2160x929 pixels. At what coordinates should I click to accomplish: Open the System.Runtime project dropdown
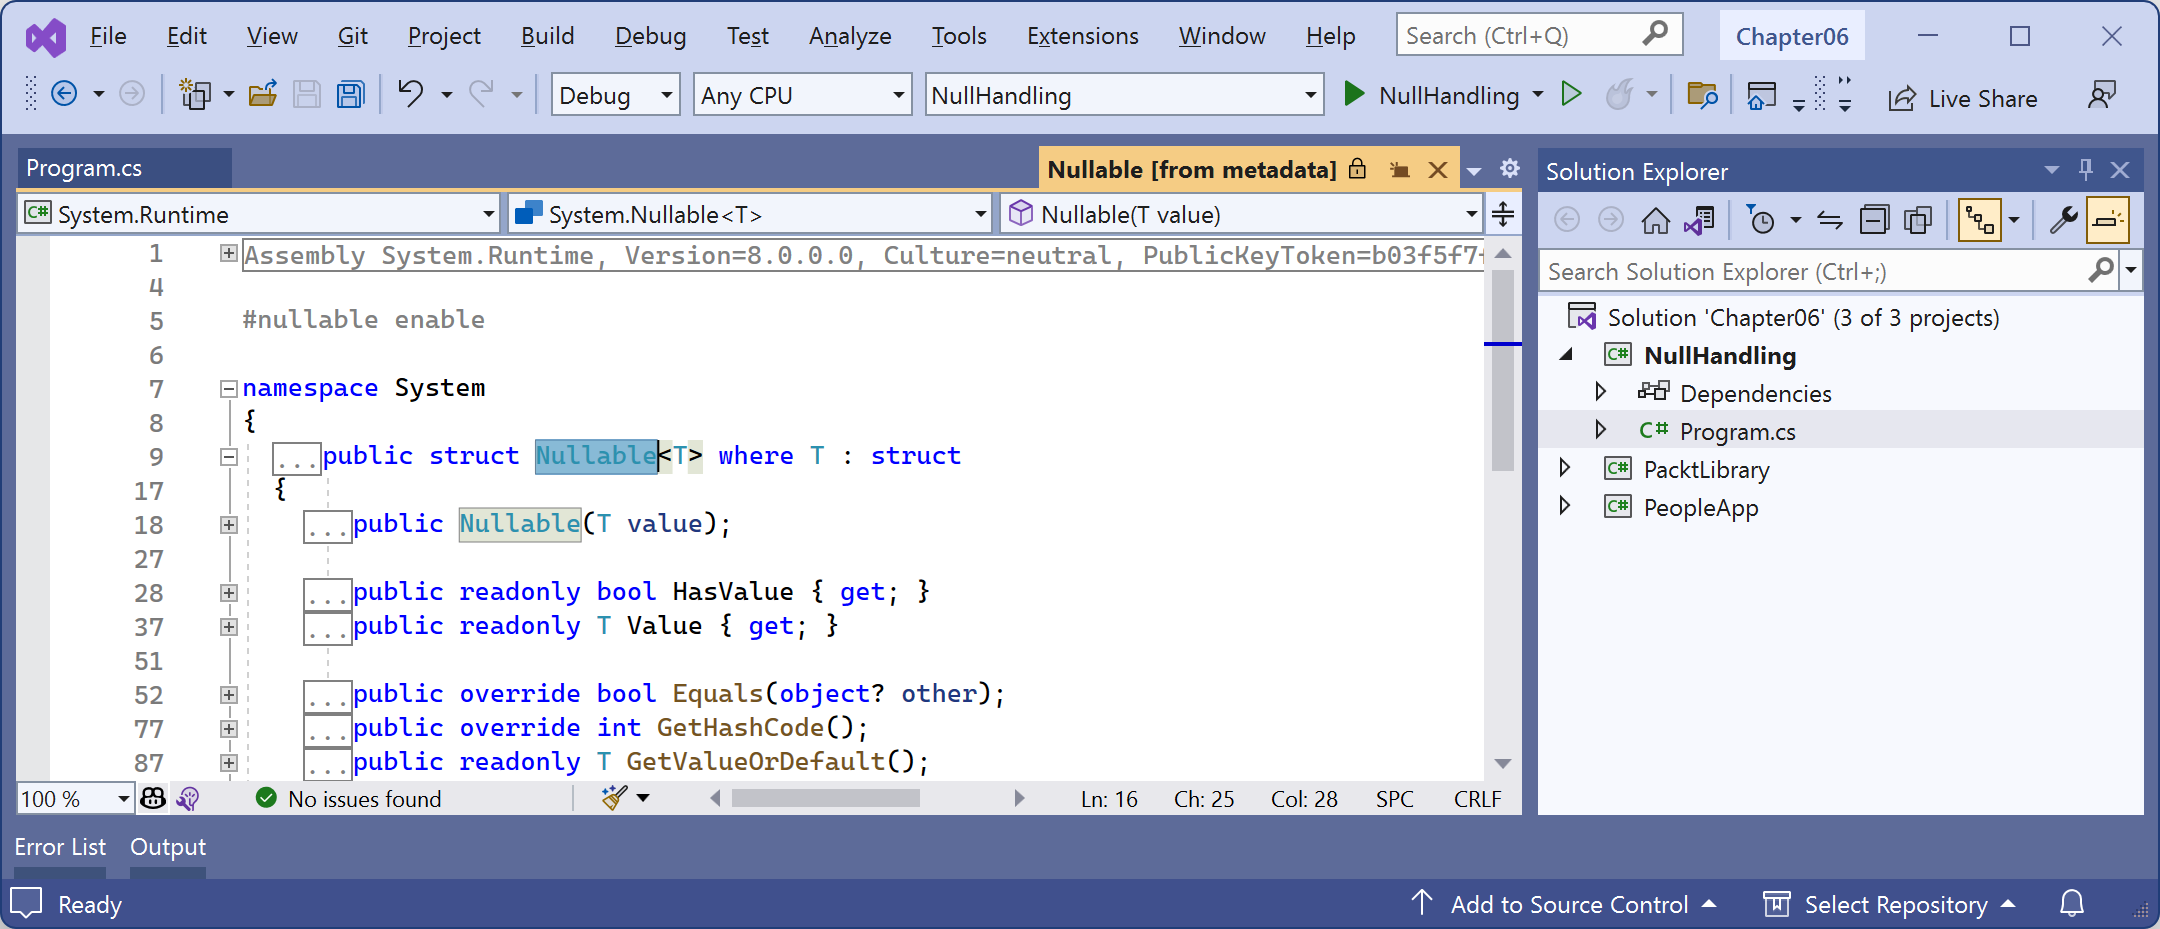coord(259,214)
